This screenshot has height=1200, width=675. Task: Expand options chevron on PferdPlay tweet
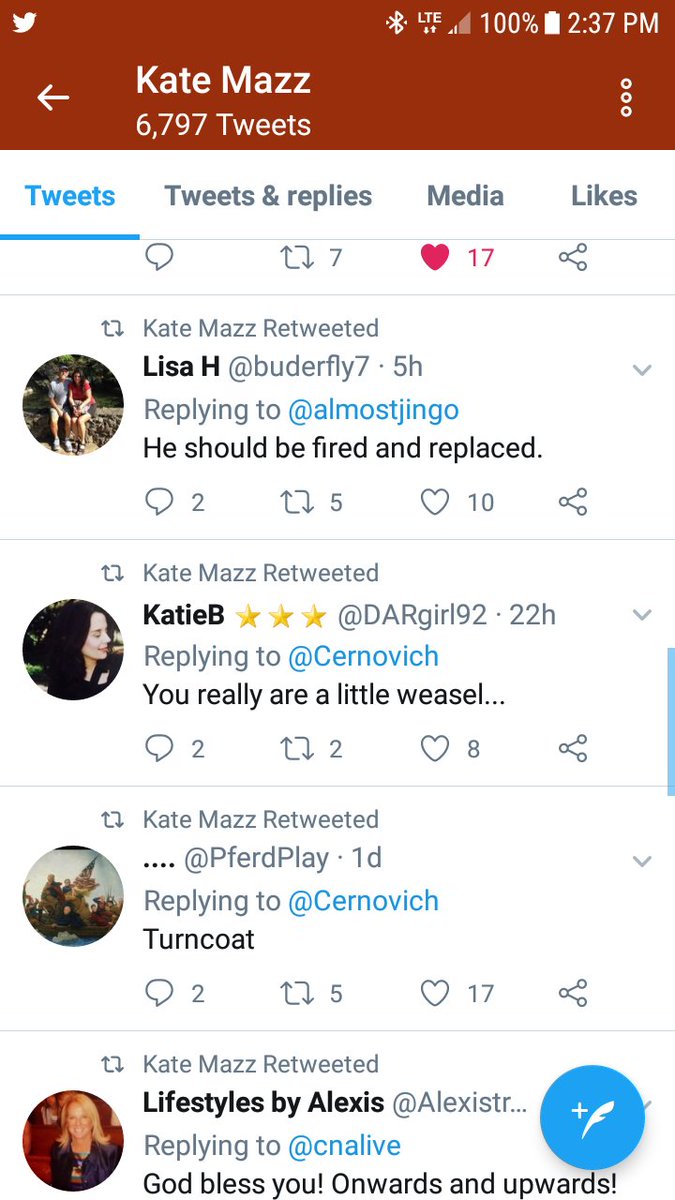click(x=642, y=861)
